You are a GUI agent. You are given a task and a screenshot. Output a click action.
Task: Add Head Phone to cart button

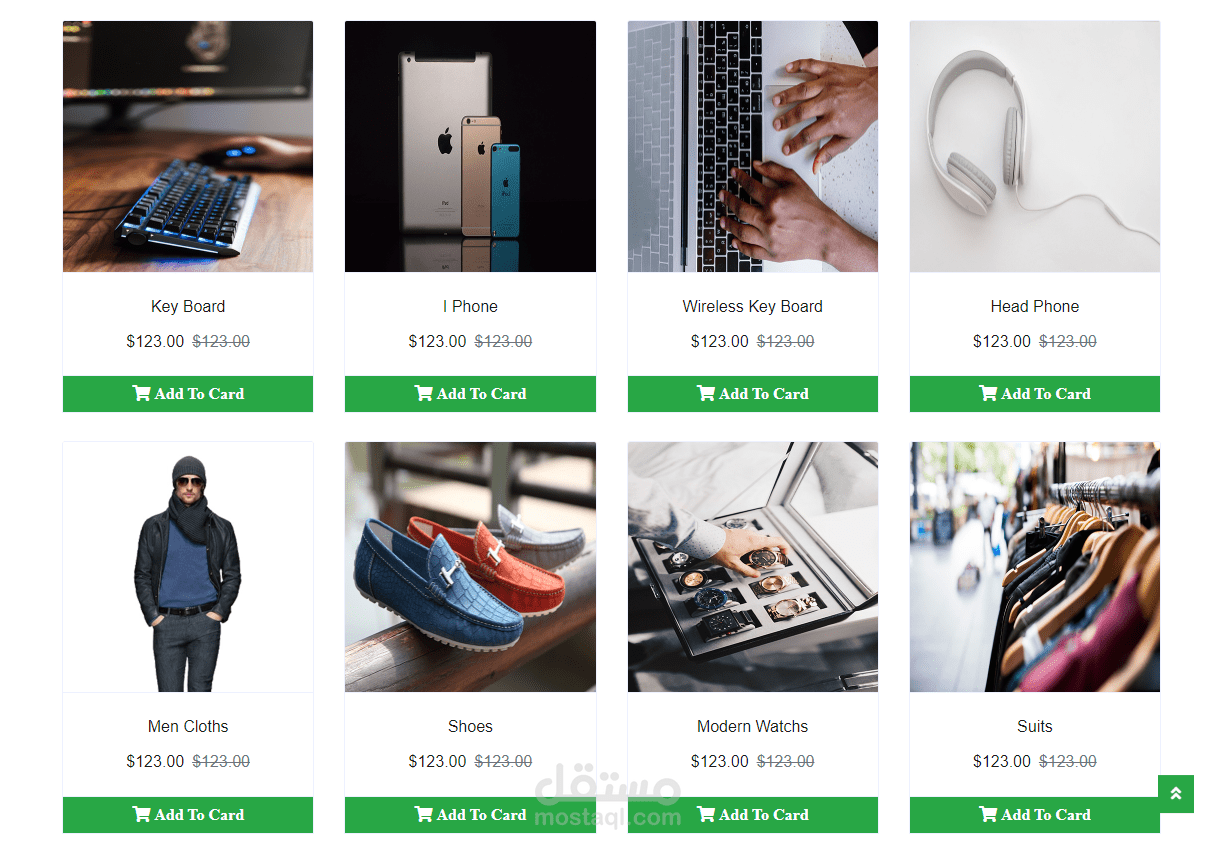tap(1035, 394)
